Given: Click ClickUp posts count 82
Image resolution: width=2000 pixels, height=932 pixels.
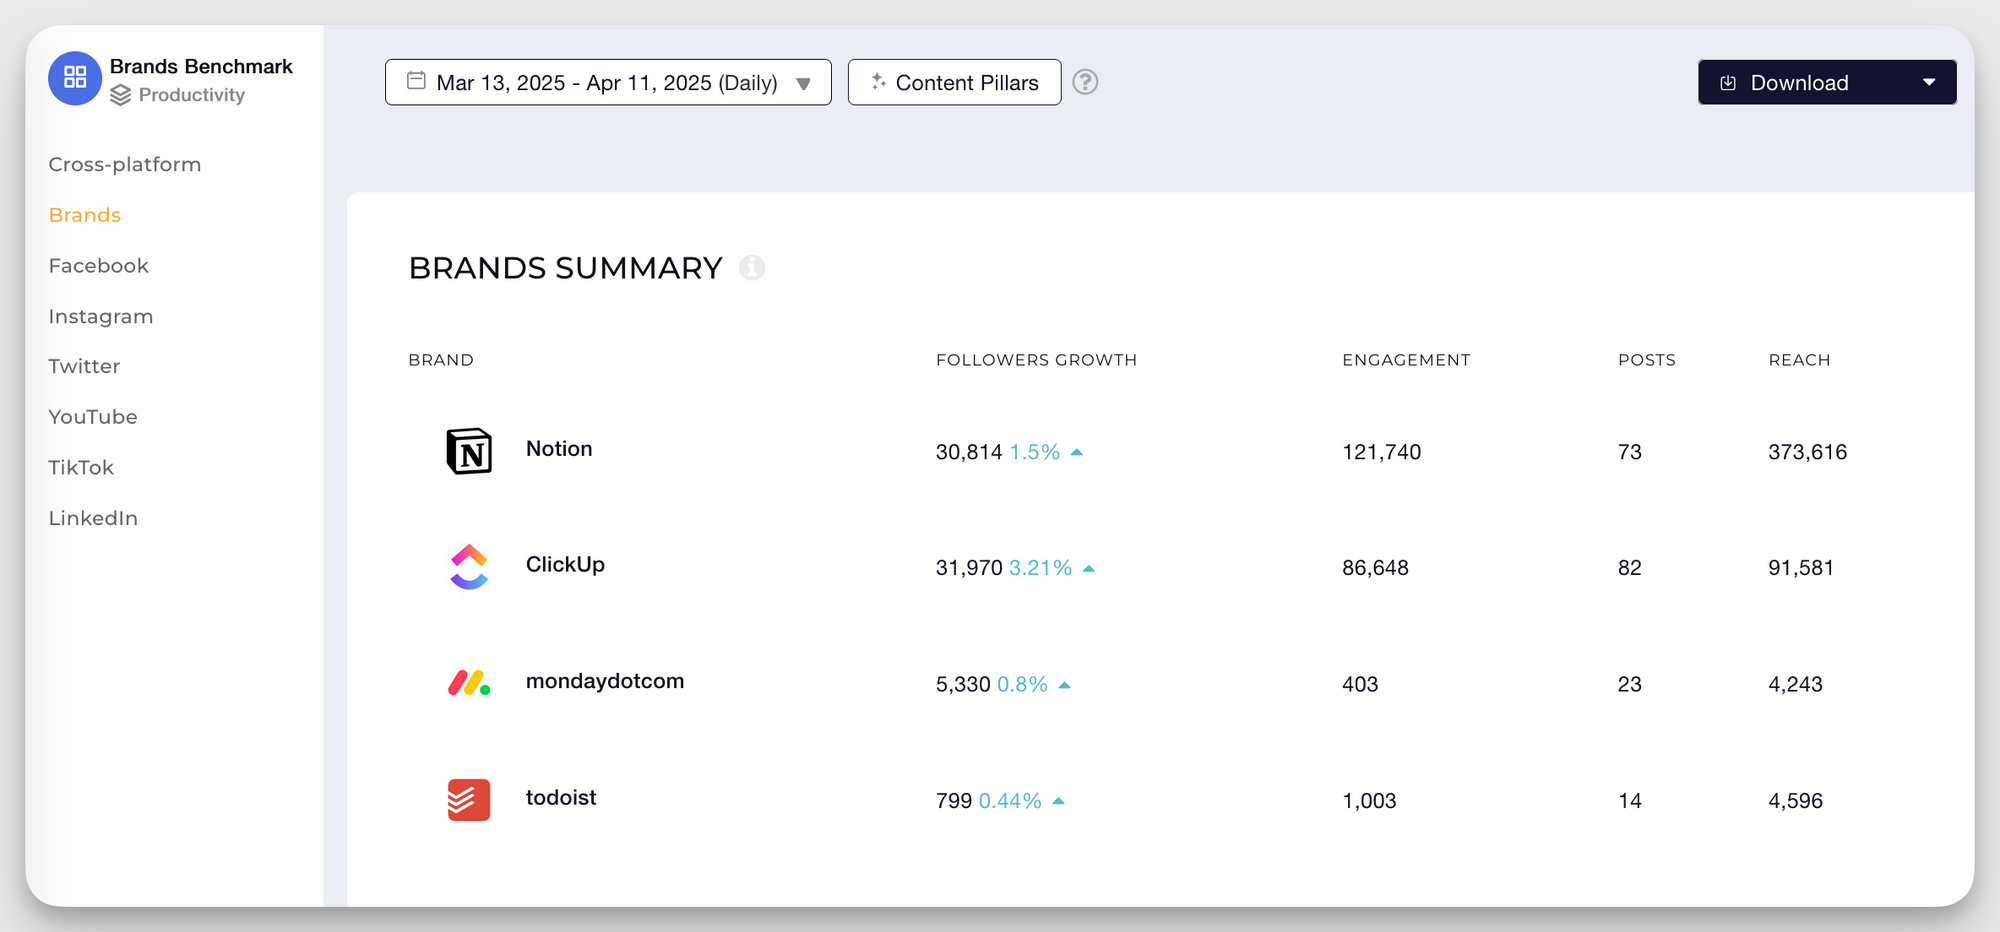Looking at the screenshot, I should point(1630,568).
